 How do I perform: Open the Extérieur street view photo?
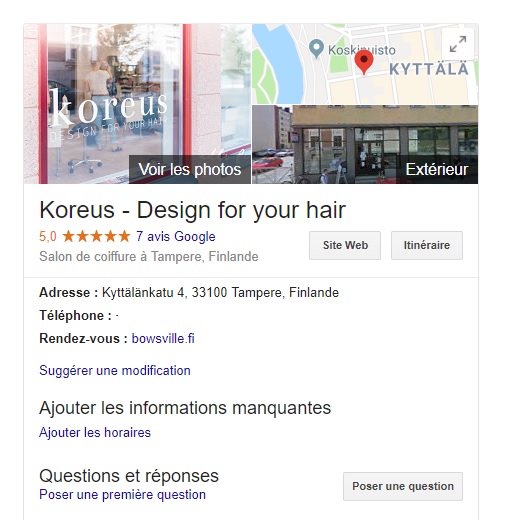point(365,144)
